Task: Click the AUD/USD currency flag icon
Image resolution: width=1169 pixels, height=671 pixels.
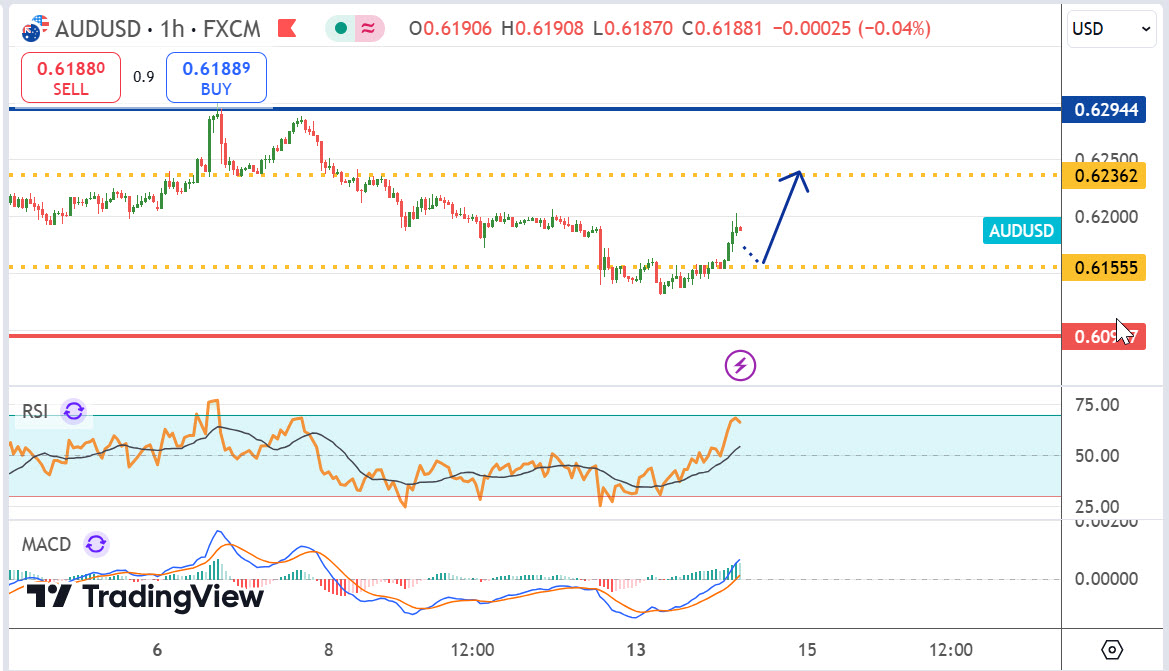Action: (35, 28)
